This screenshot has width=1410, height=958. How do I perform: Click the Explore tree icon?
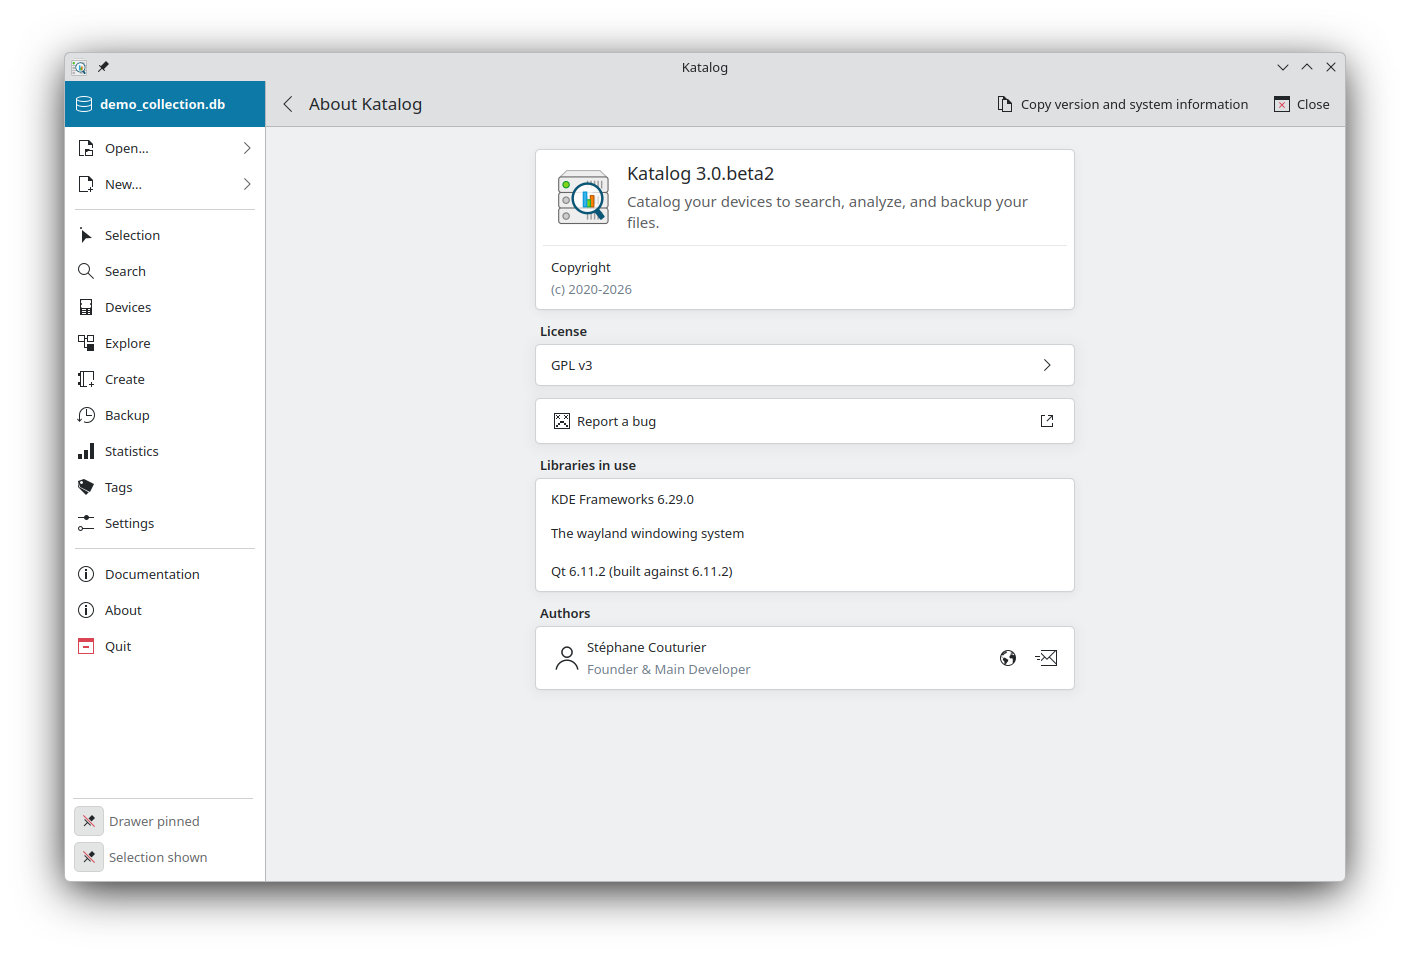click(x=86, y=343)
